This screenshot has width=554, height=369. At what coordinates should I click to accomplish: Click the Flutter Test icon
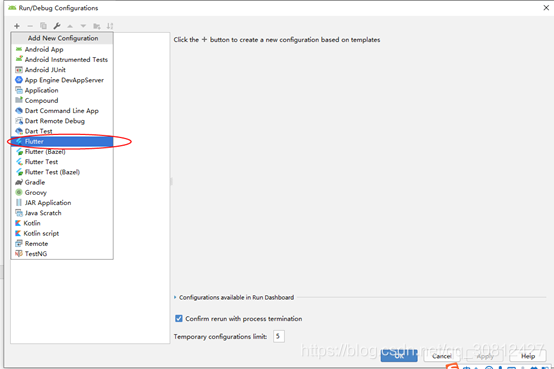(19, 162)
